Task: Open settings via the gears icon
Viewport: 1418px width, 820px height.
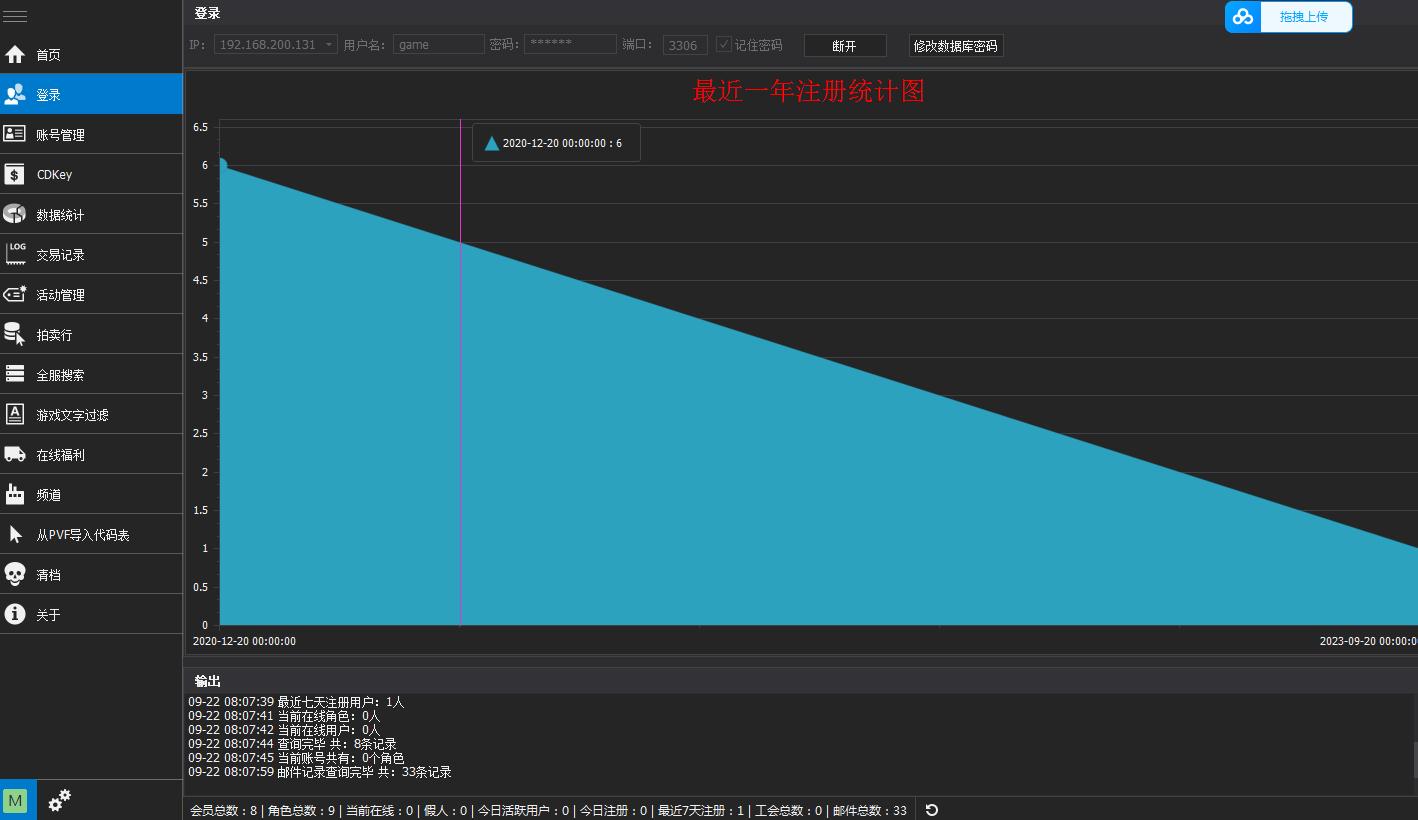Action: coord(60,800)
